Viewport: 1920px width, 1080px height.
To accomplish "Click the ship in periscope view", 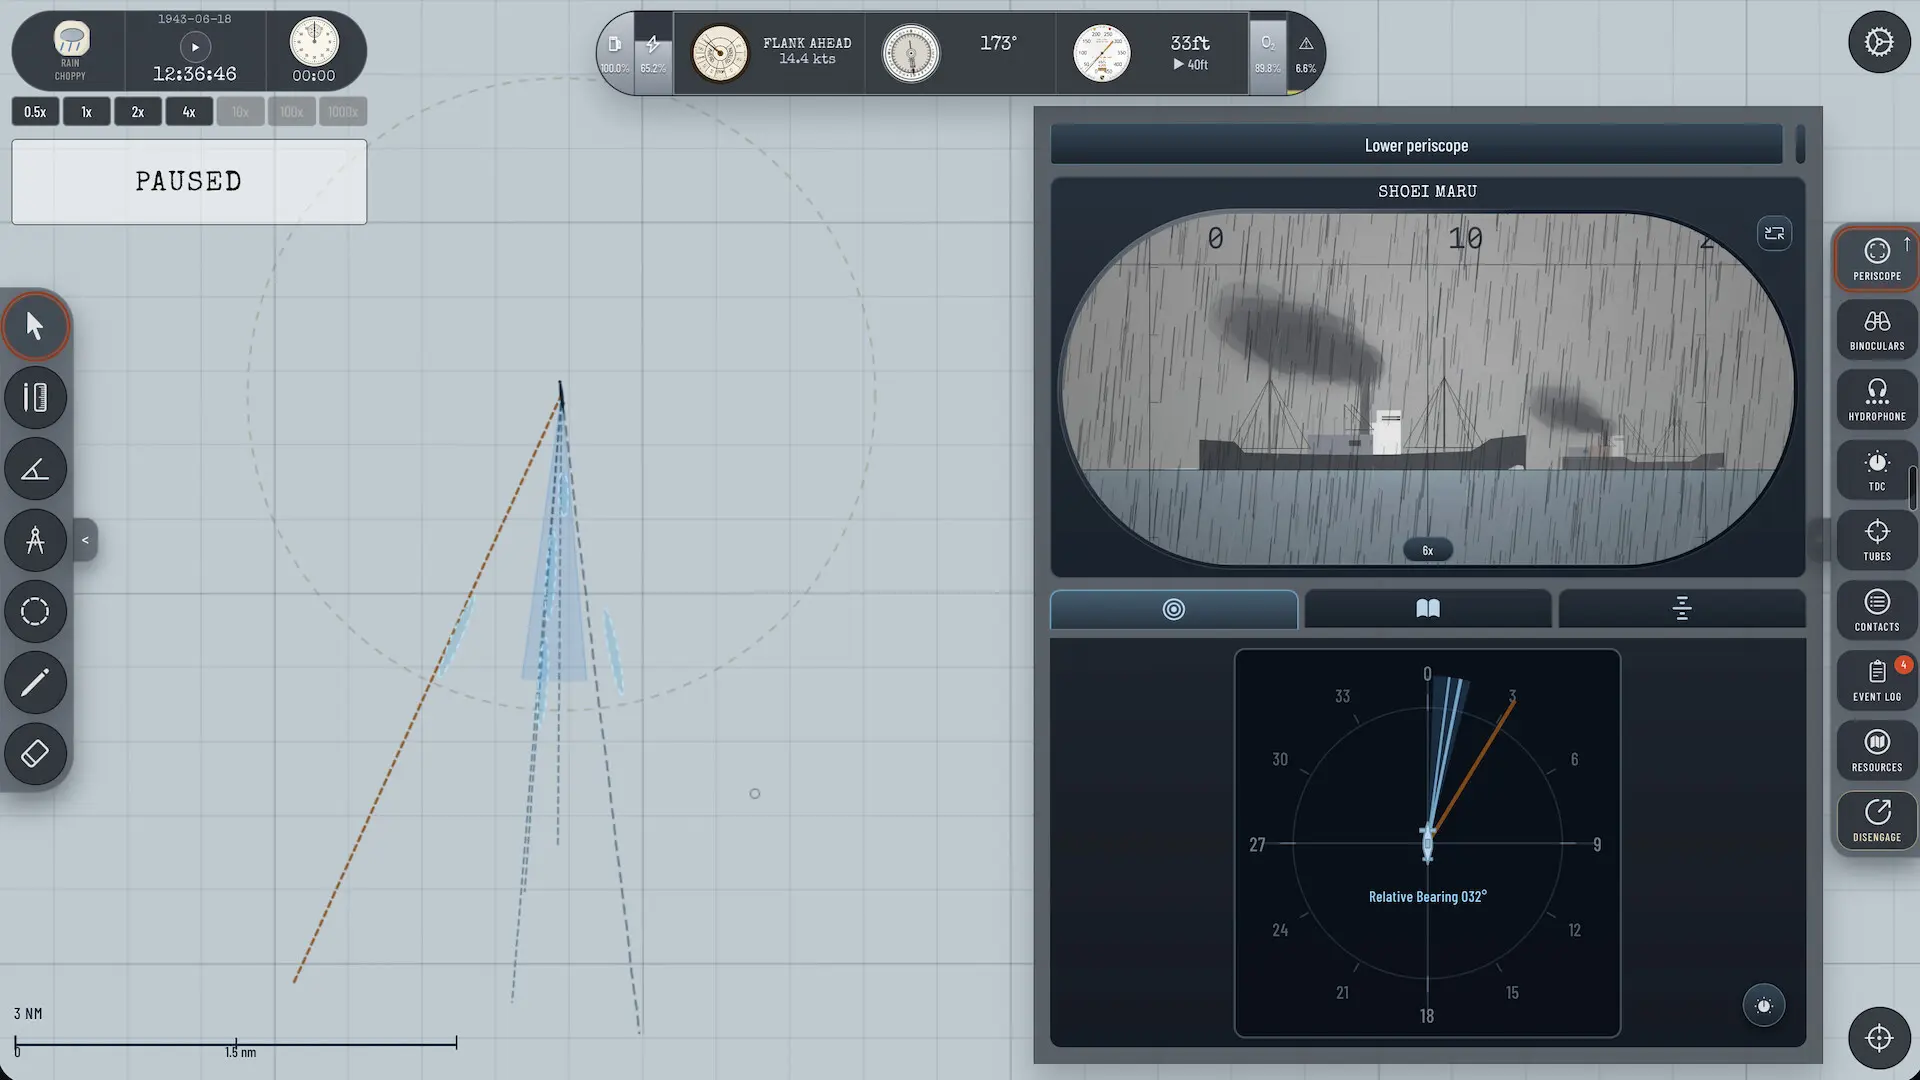I will [1362, 438].
